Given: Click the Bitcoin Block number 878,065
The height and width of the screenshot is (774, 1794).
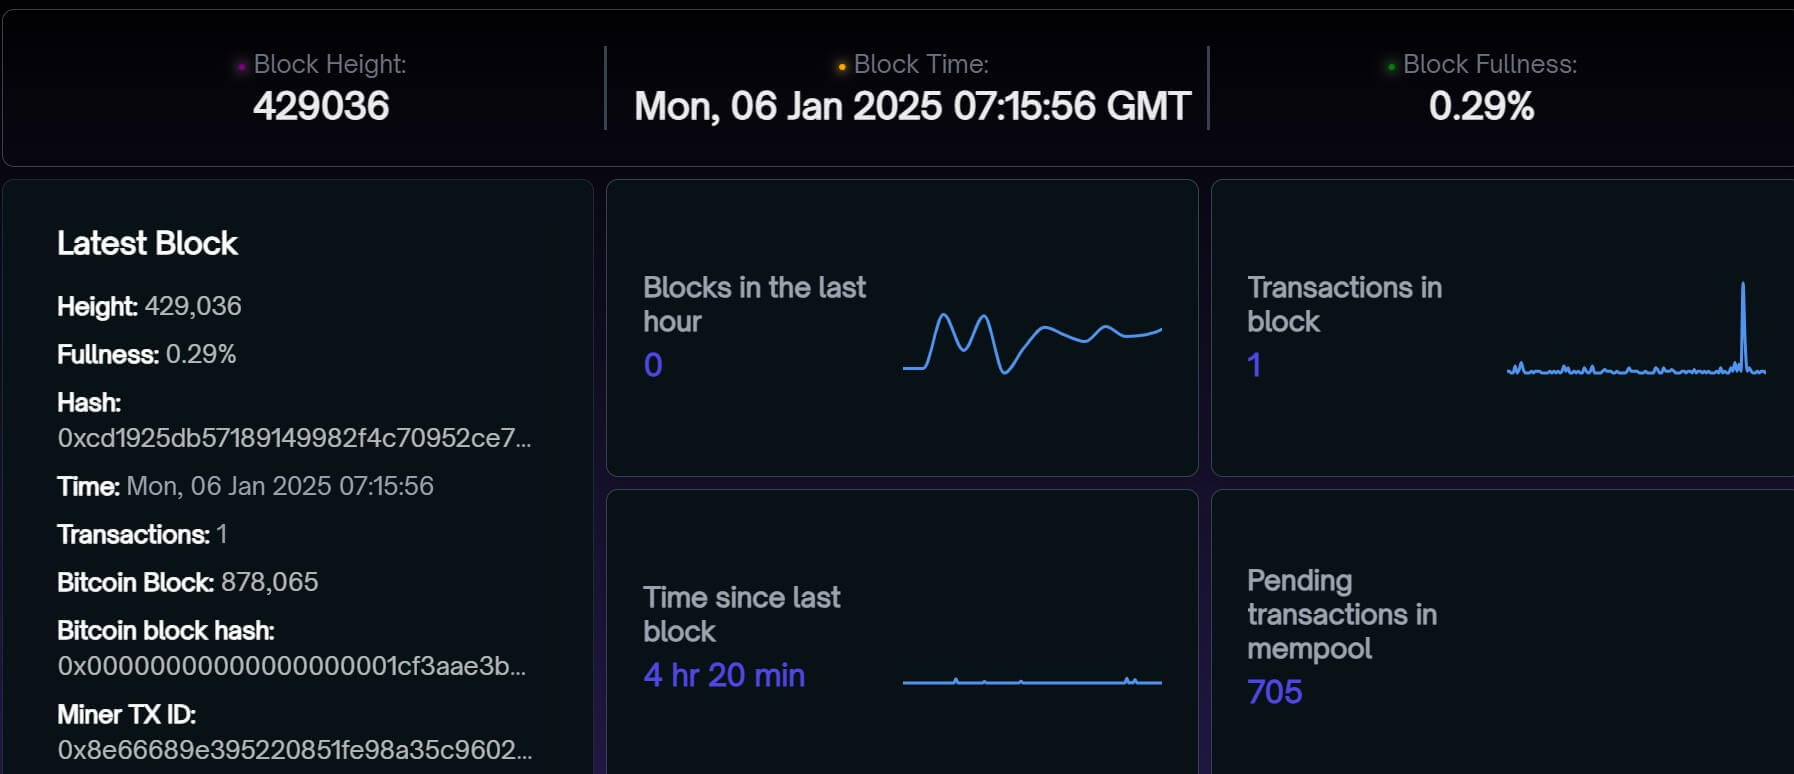Looking at the screenshot, I should [x=270, y=582].
